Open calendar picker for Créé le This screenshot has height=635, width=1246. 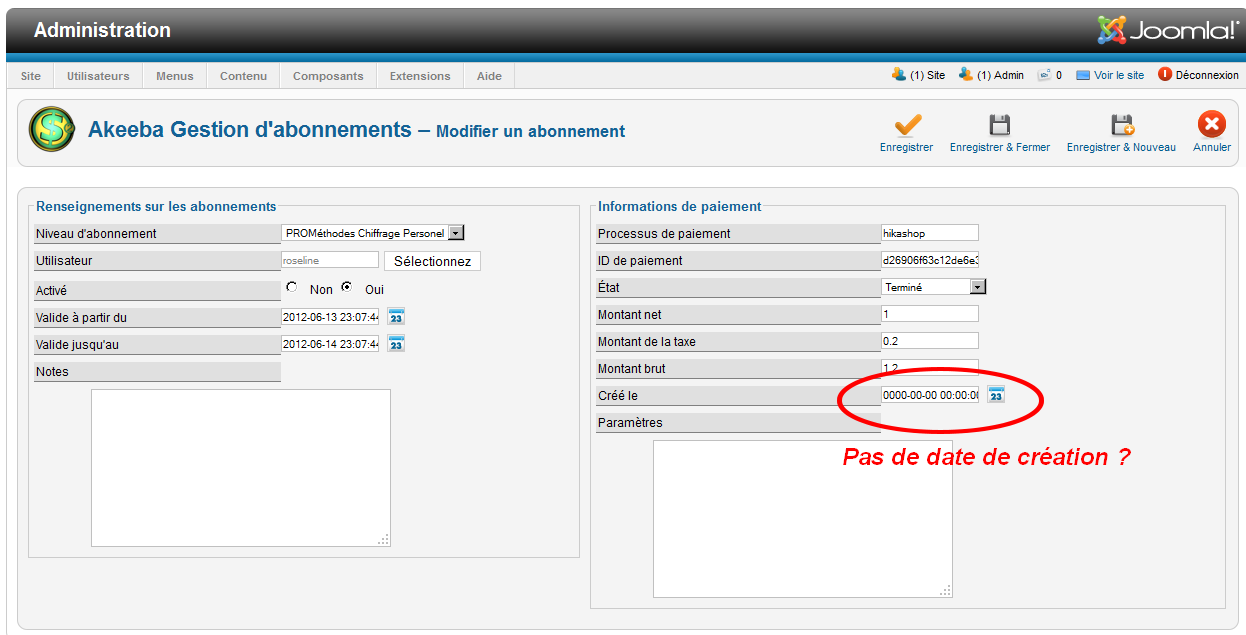click(996, 394)
